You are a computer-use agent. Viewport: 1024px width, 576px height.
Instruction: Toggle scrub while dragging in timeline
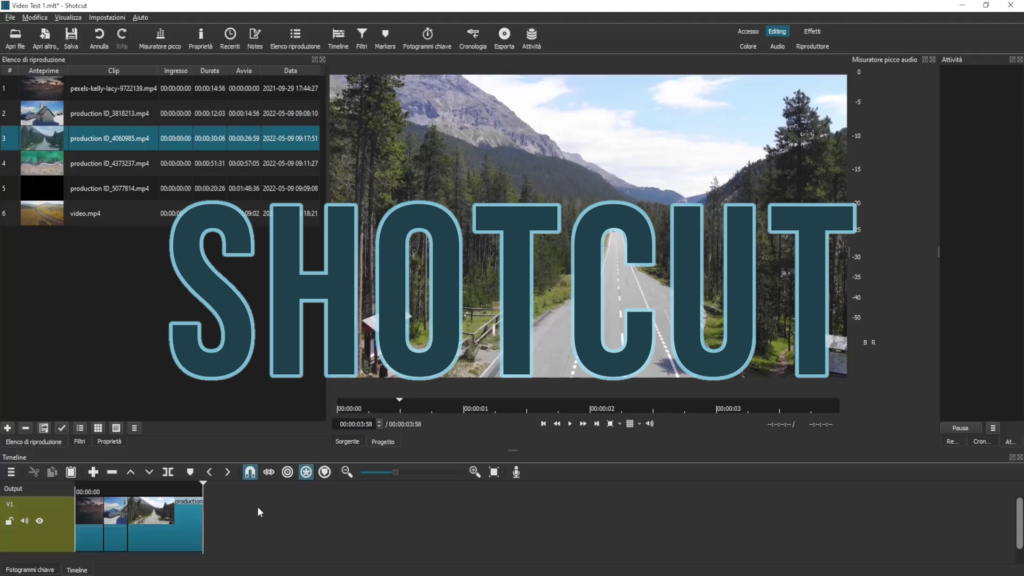point(268,472)
